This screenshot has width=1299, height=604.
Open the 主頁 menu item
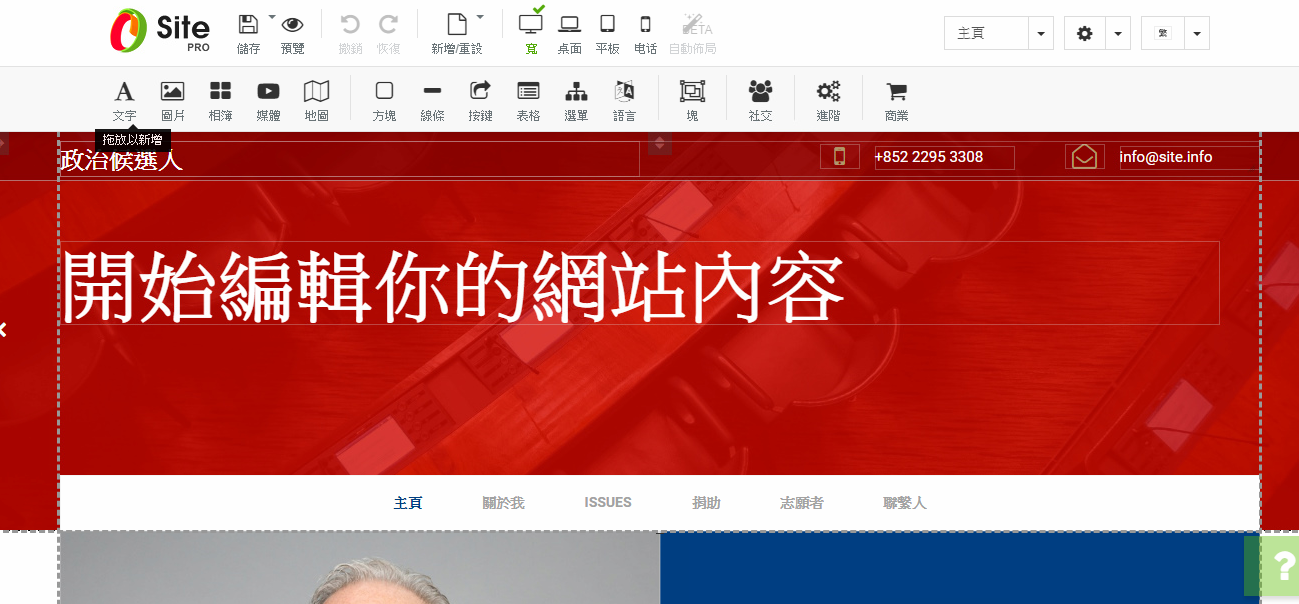click(408, 503)
